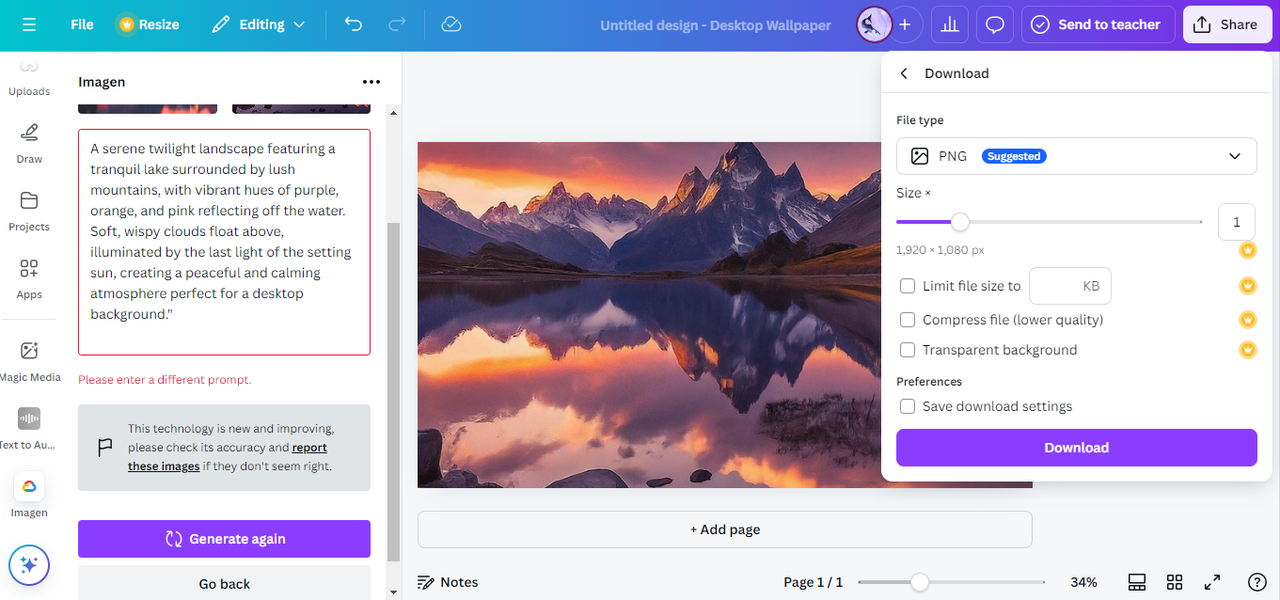Open Apps in the sidebar
1280x600 pixels.
[29, 279]
